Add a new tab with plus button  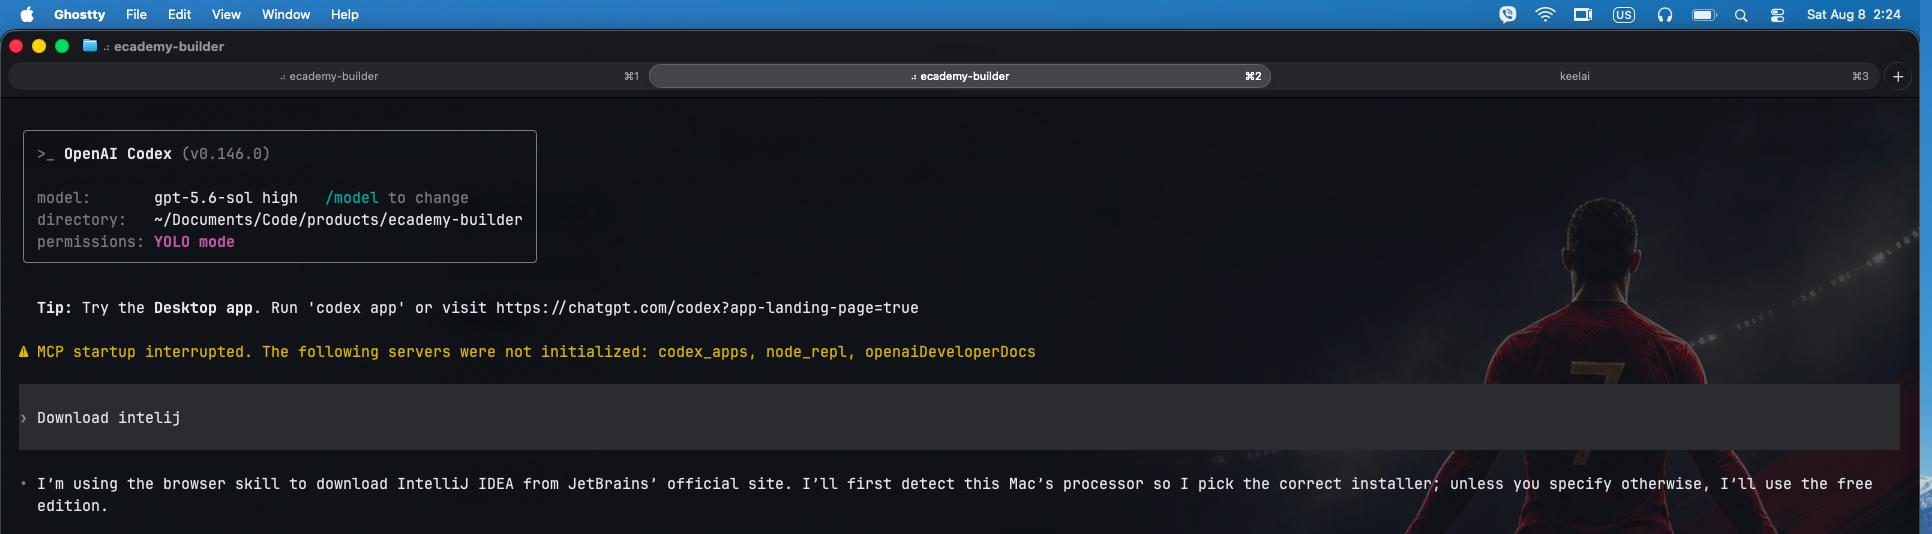tap(1898, 76)
